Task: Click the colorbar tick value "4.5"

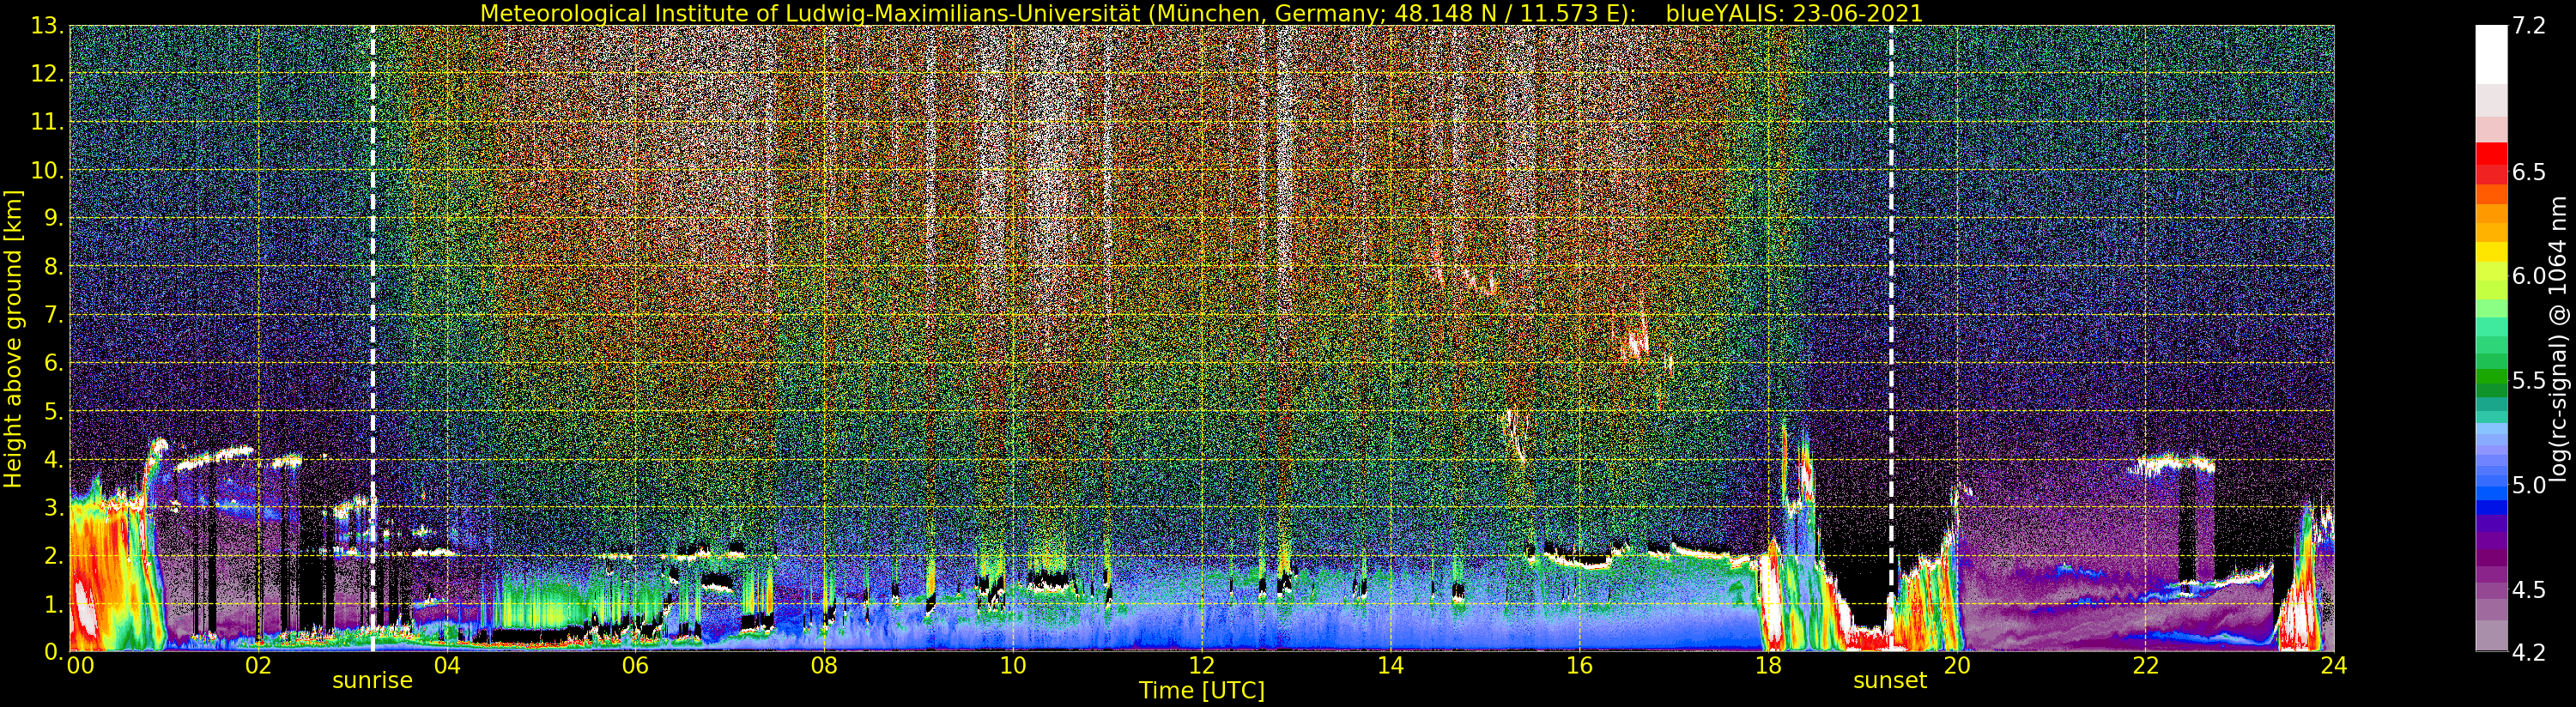Action: (x=2529, y=589)
